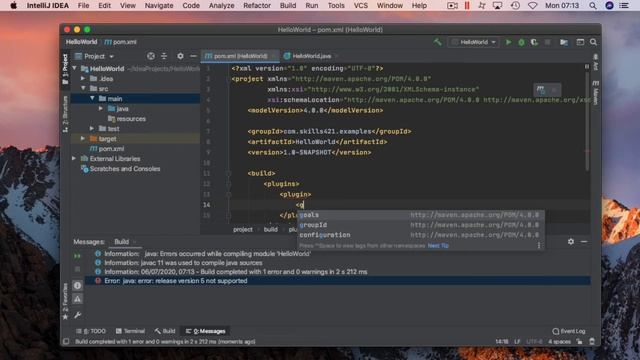Toggle the Favorites side tool button
The image size is (640, 360).
(x=65, y=301)
